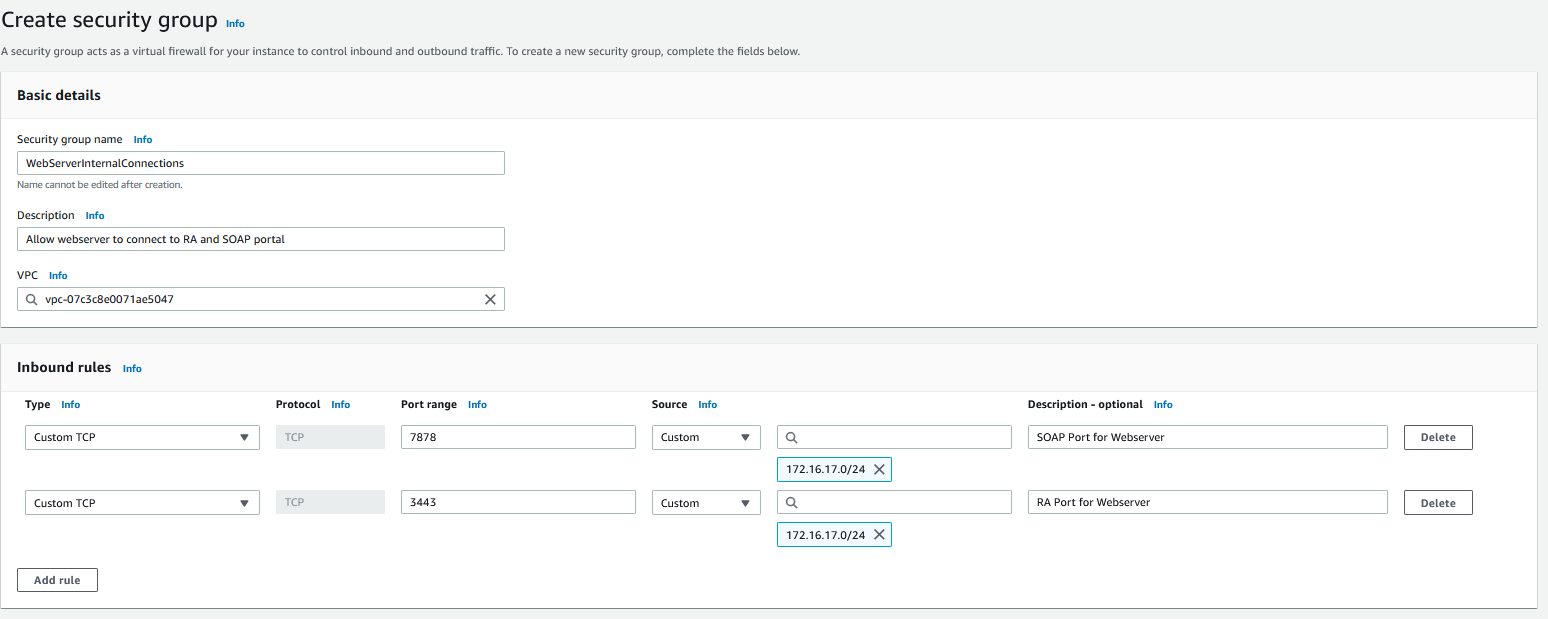Open Info link beside Inbound rules heading
1548x619 pixels.
pyautogui.click(x=132, y=369)
